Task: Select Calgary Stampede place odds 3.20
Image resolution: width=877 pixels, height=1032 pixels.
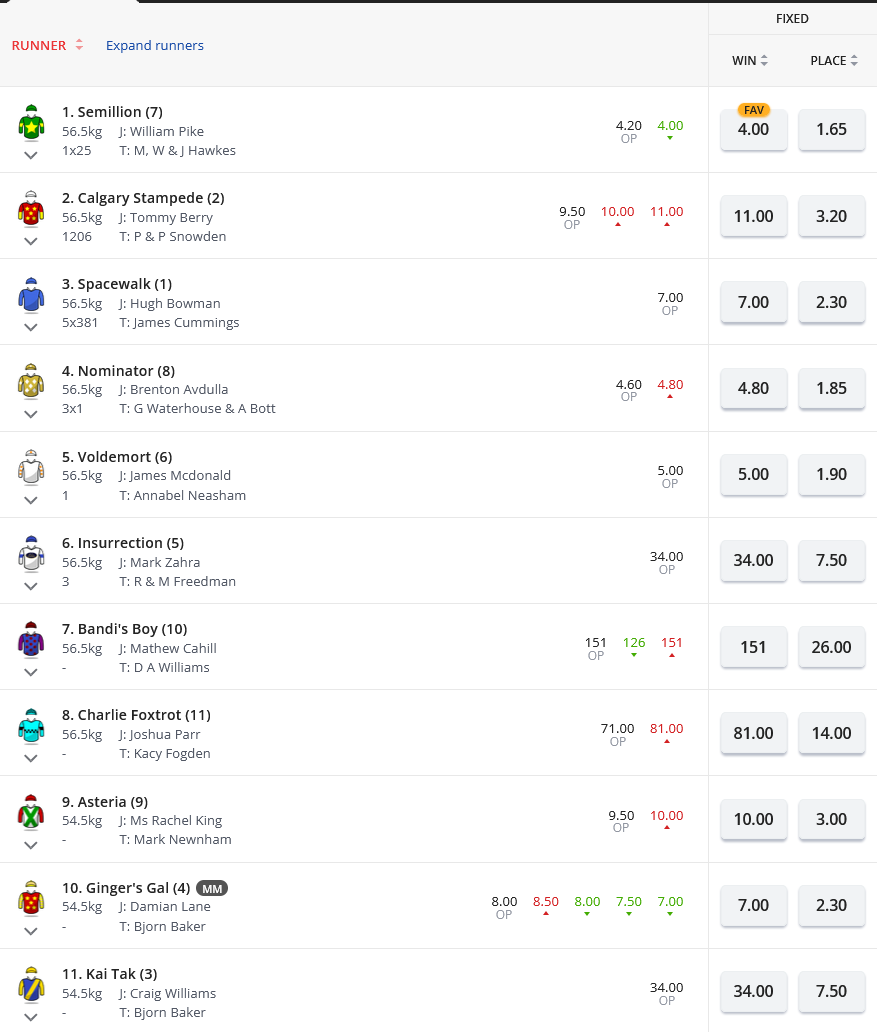Action: click(831, 216)
